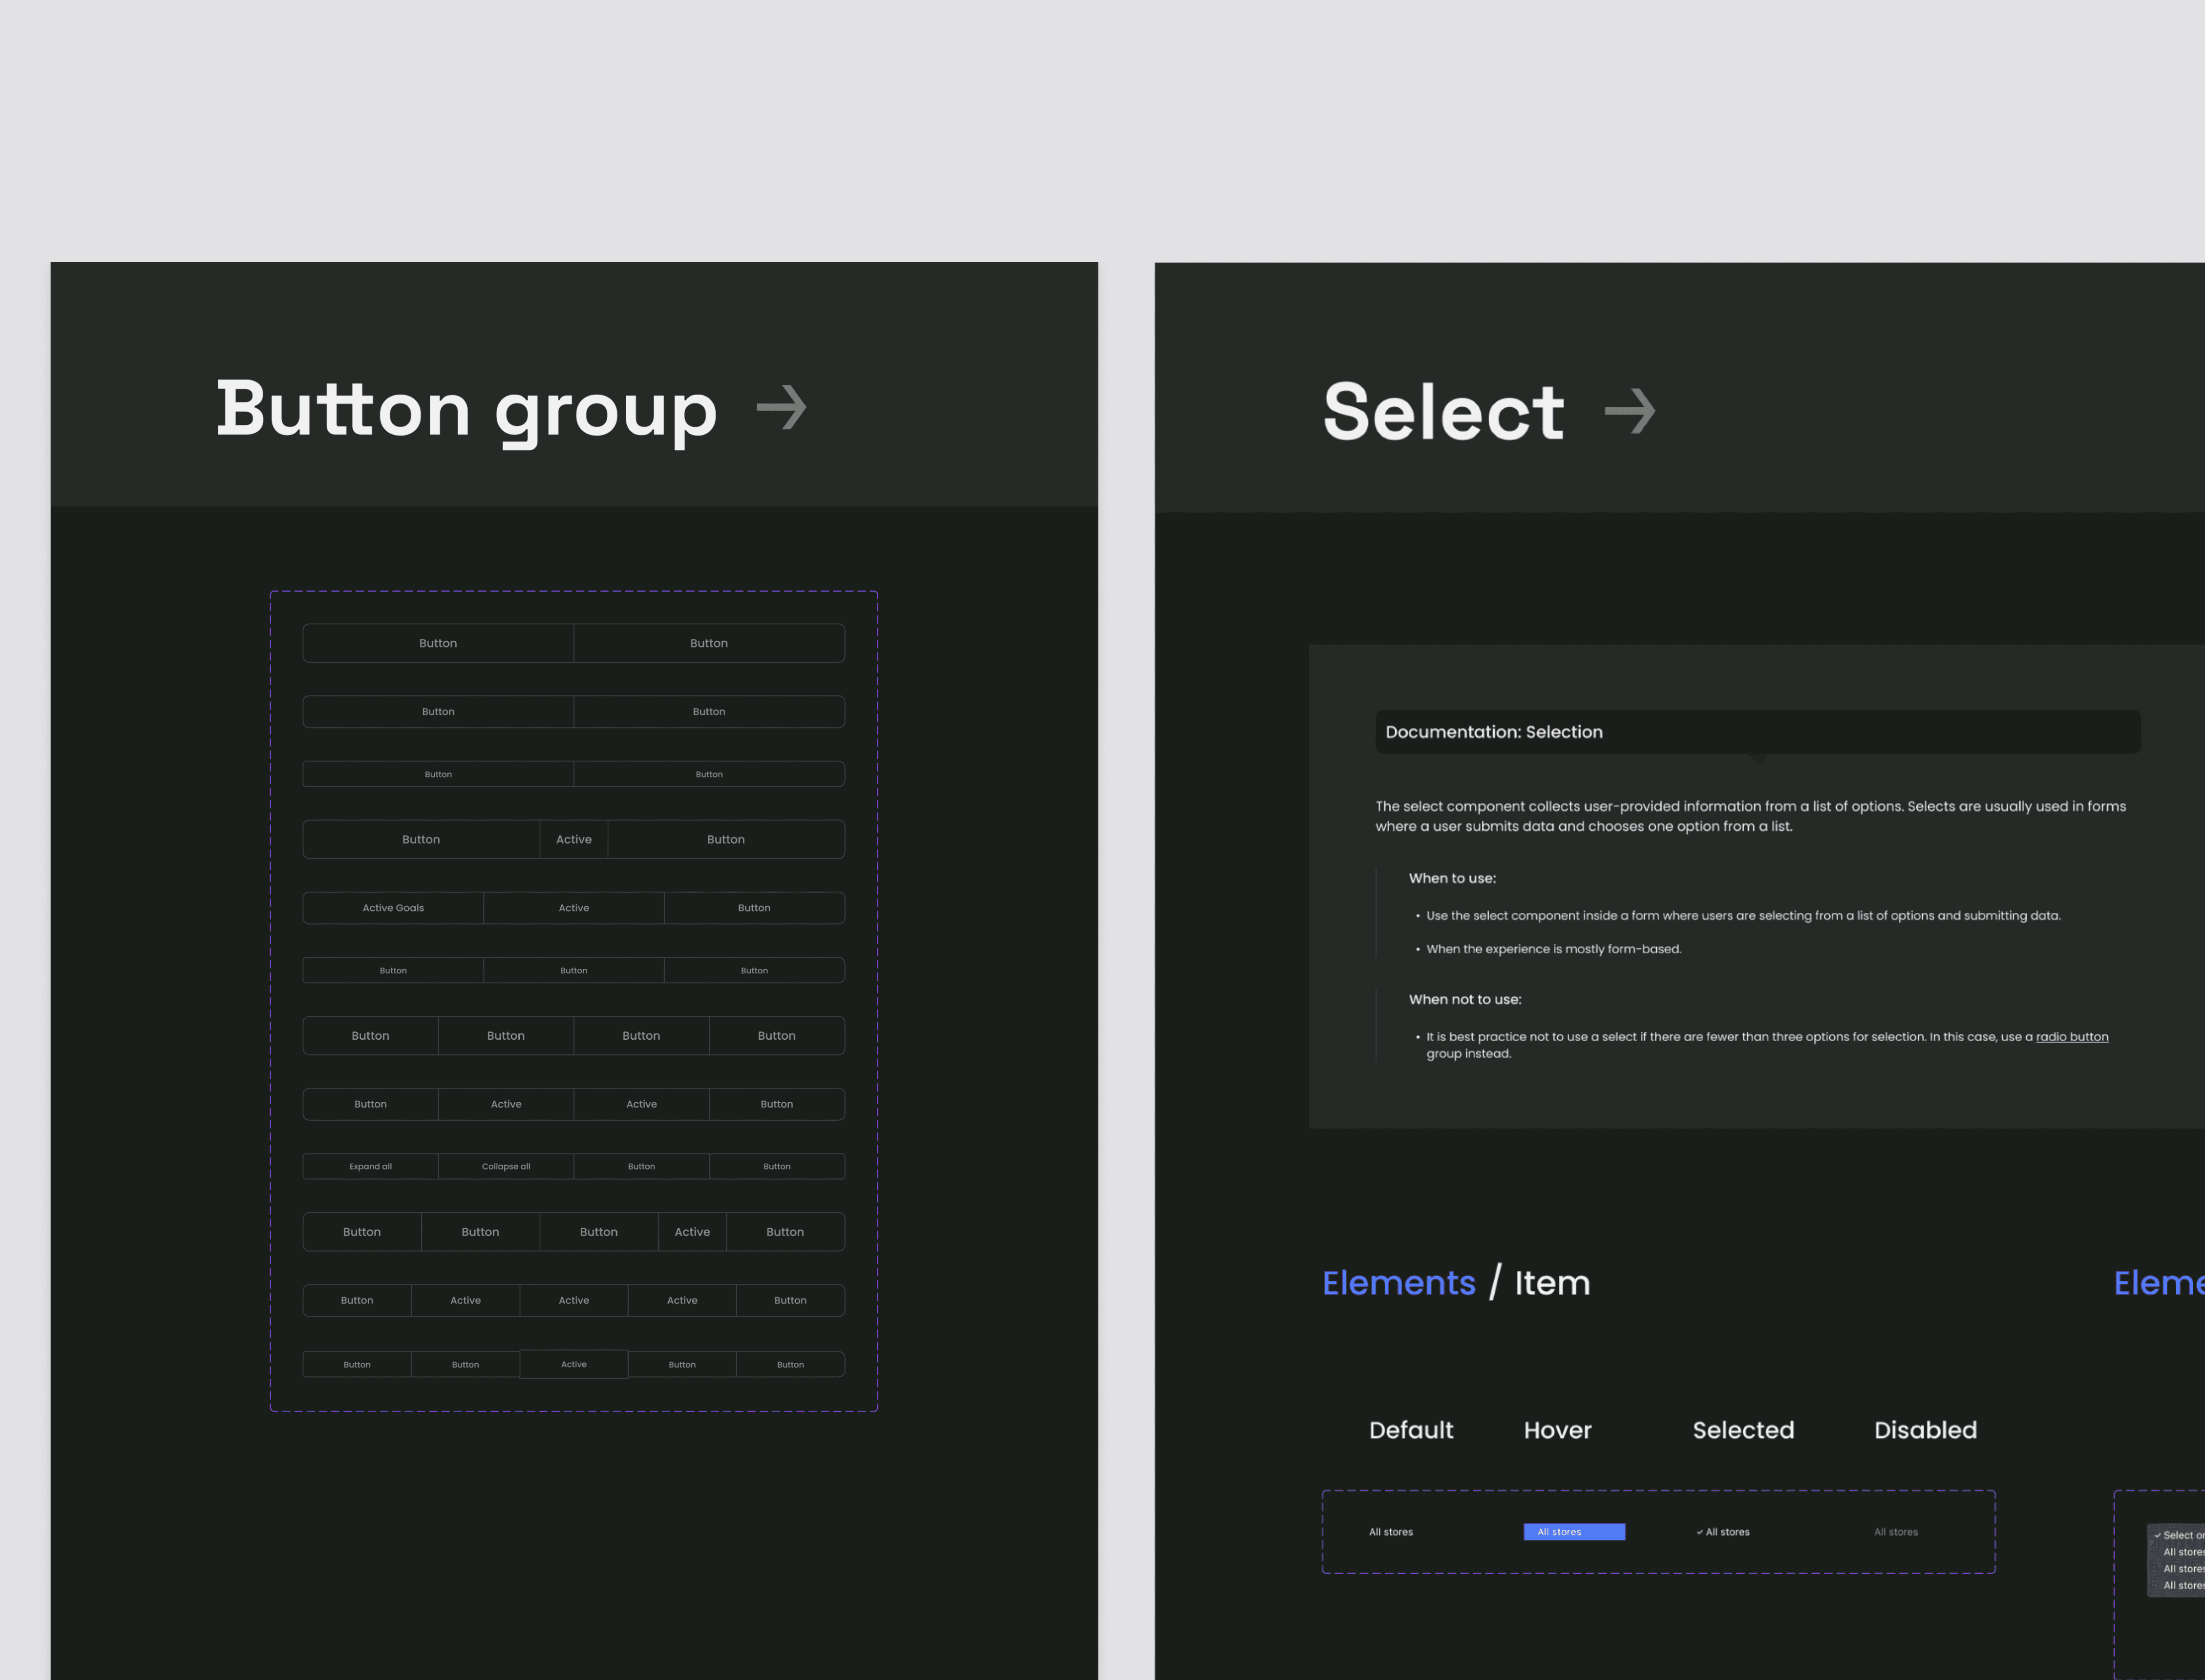2205x1680 pixels.
Task: Open the default-state "All stores" select
Action: click(1390, 1531)
